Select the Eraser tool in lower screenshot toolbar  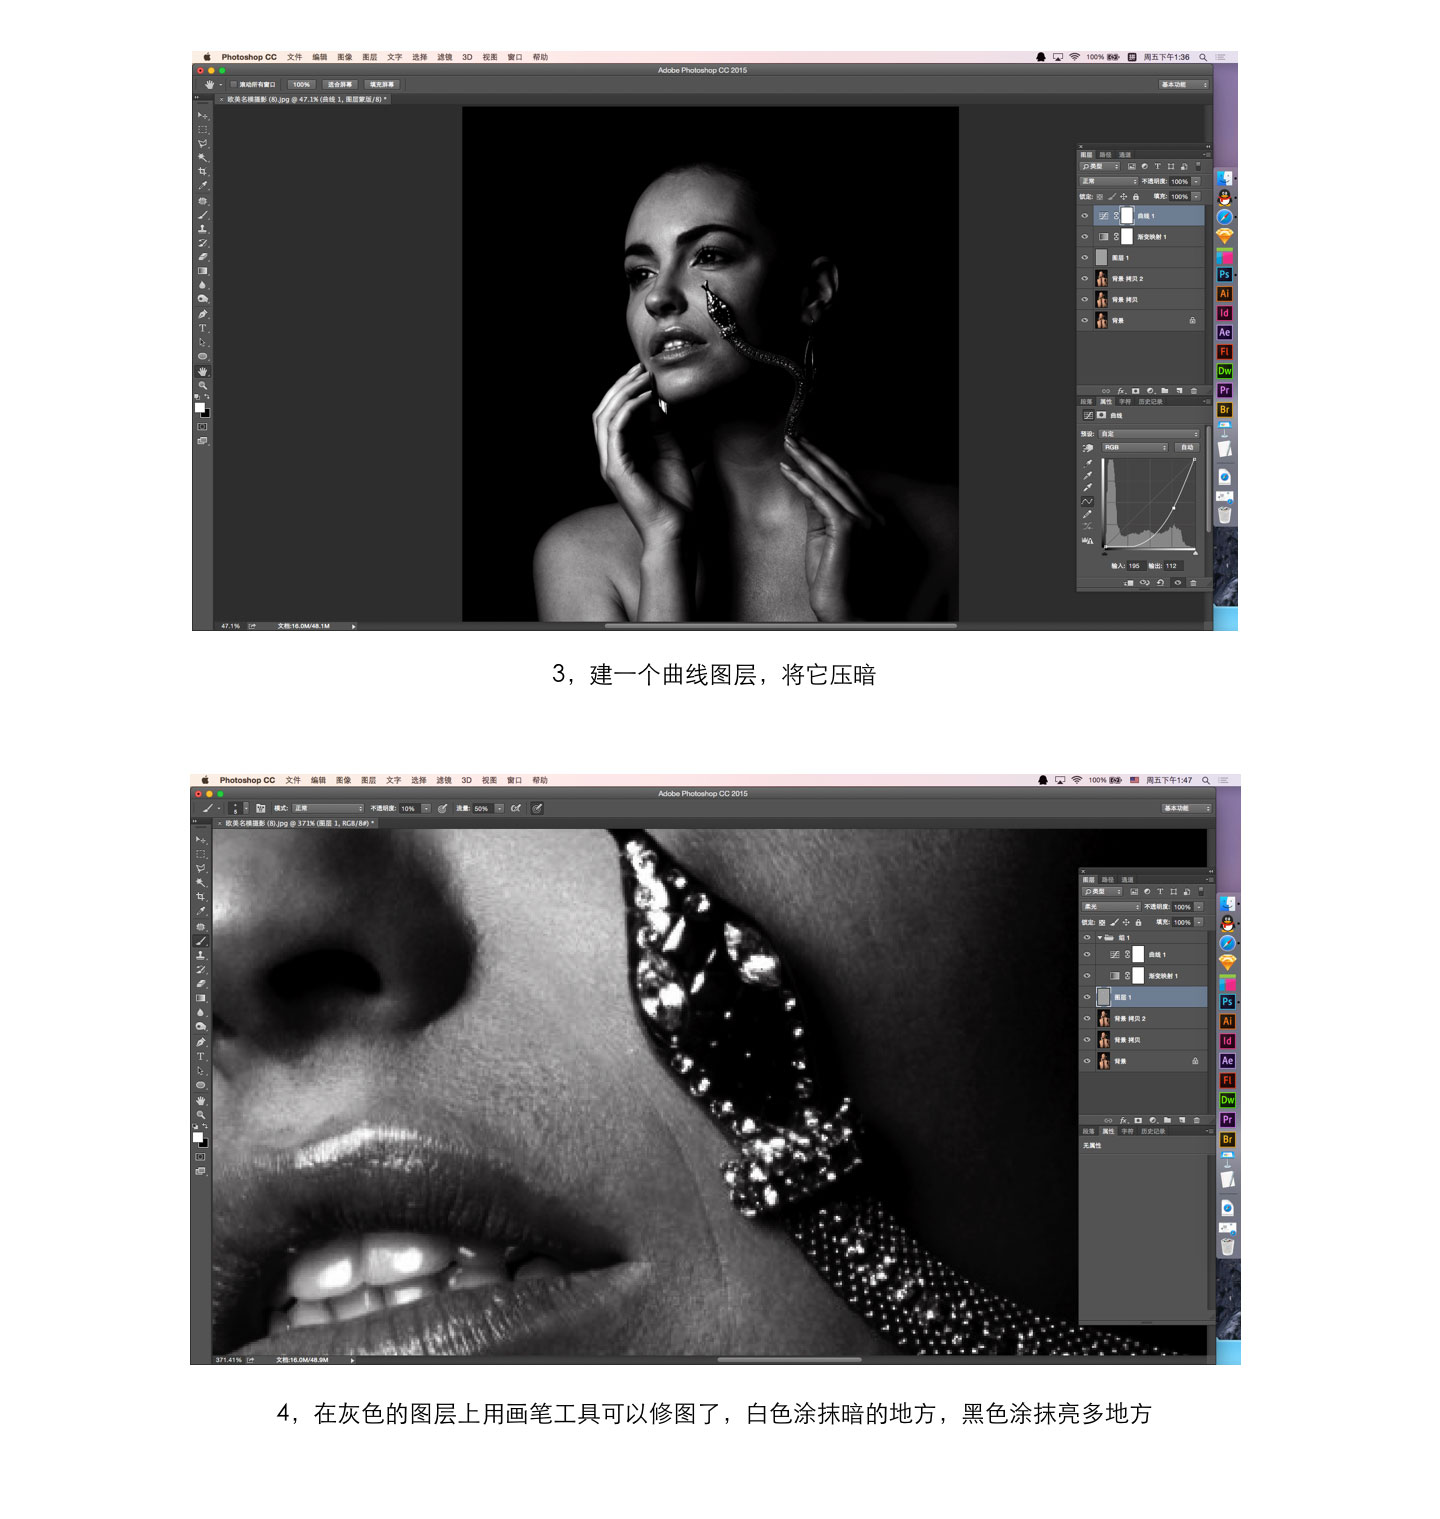pyautogui.click(x=200, y=983)
